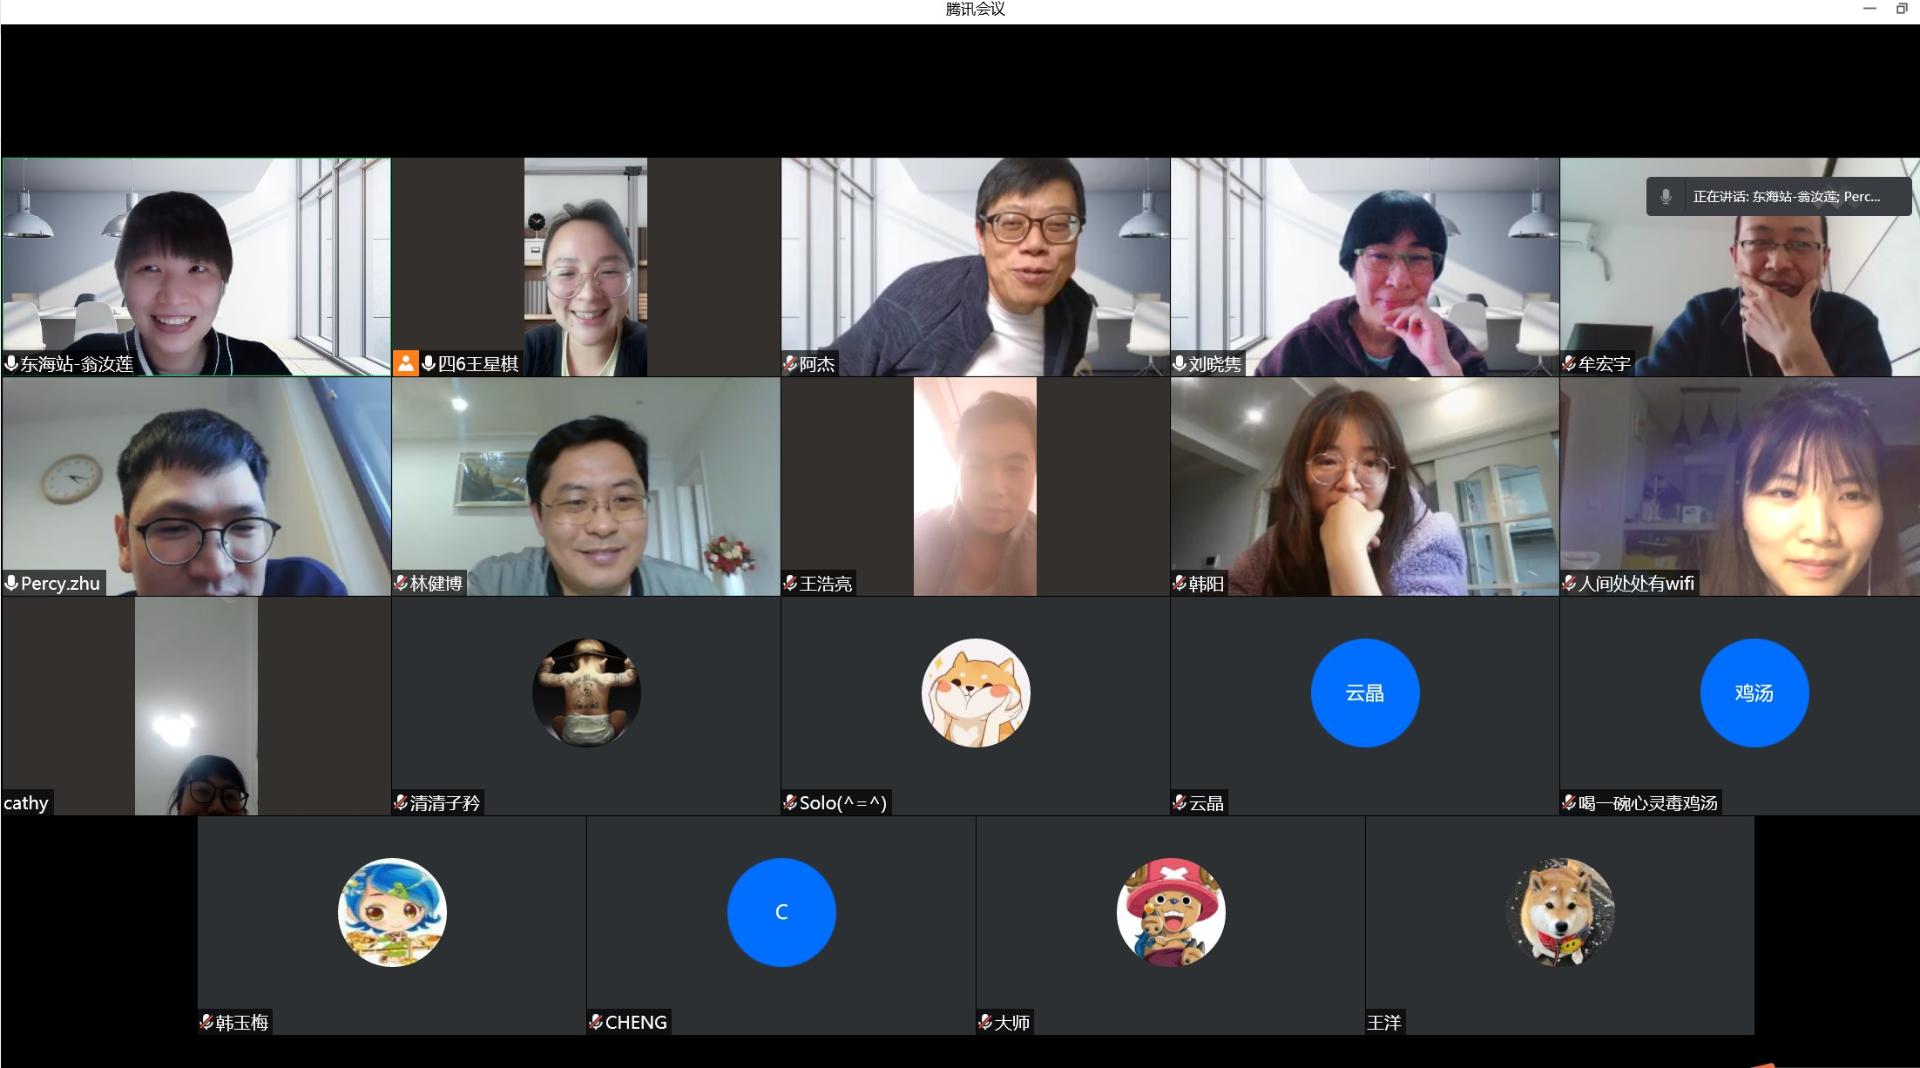
Task: Click the microphone icon next to 刘晓隽
Action: click(1180, 364)
